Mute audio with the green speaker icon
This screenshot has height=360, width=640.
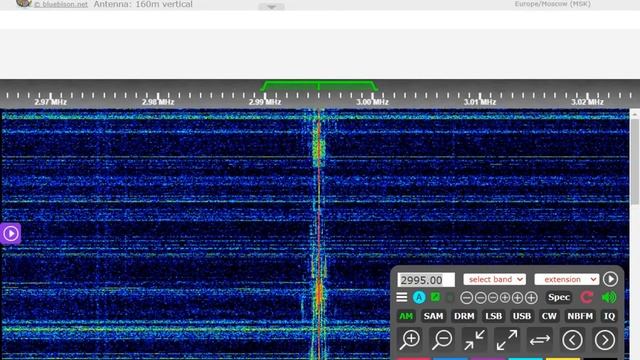coord(609,298)
